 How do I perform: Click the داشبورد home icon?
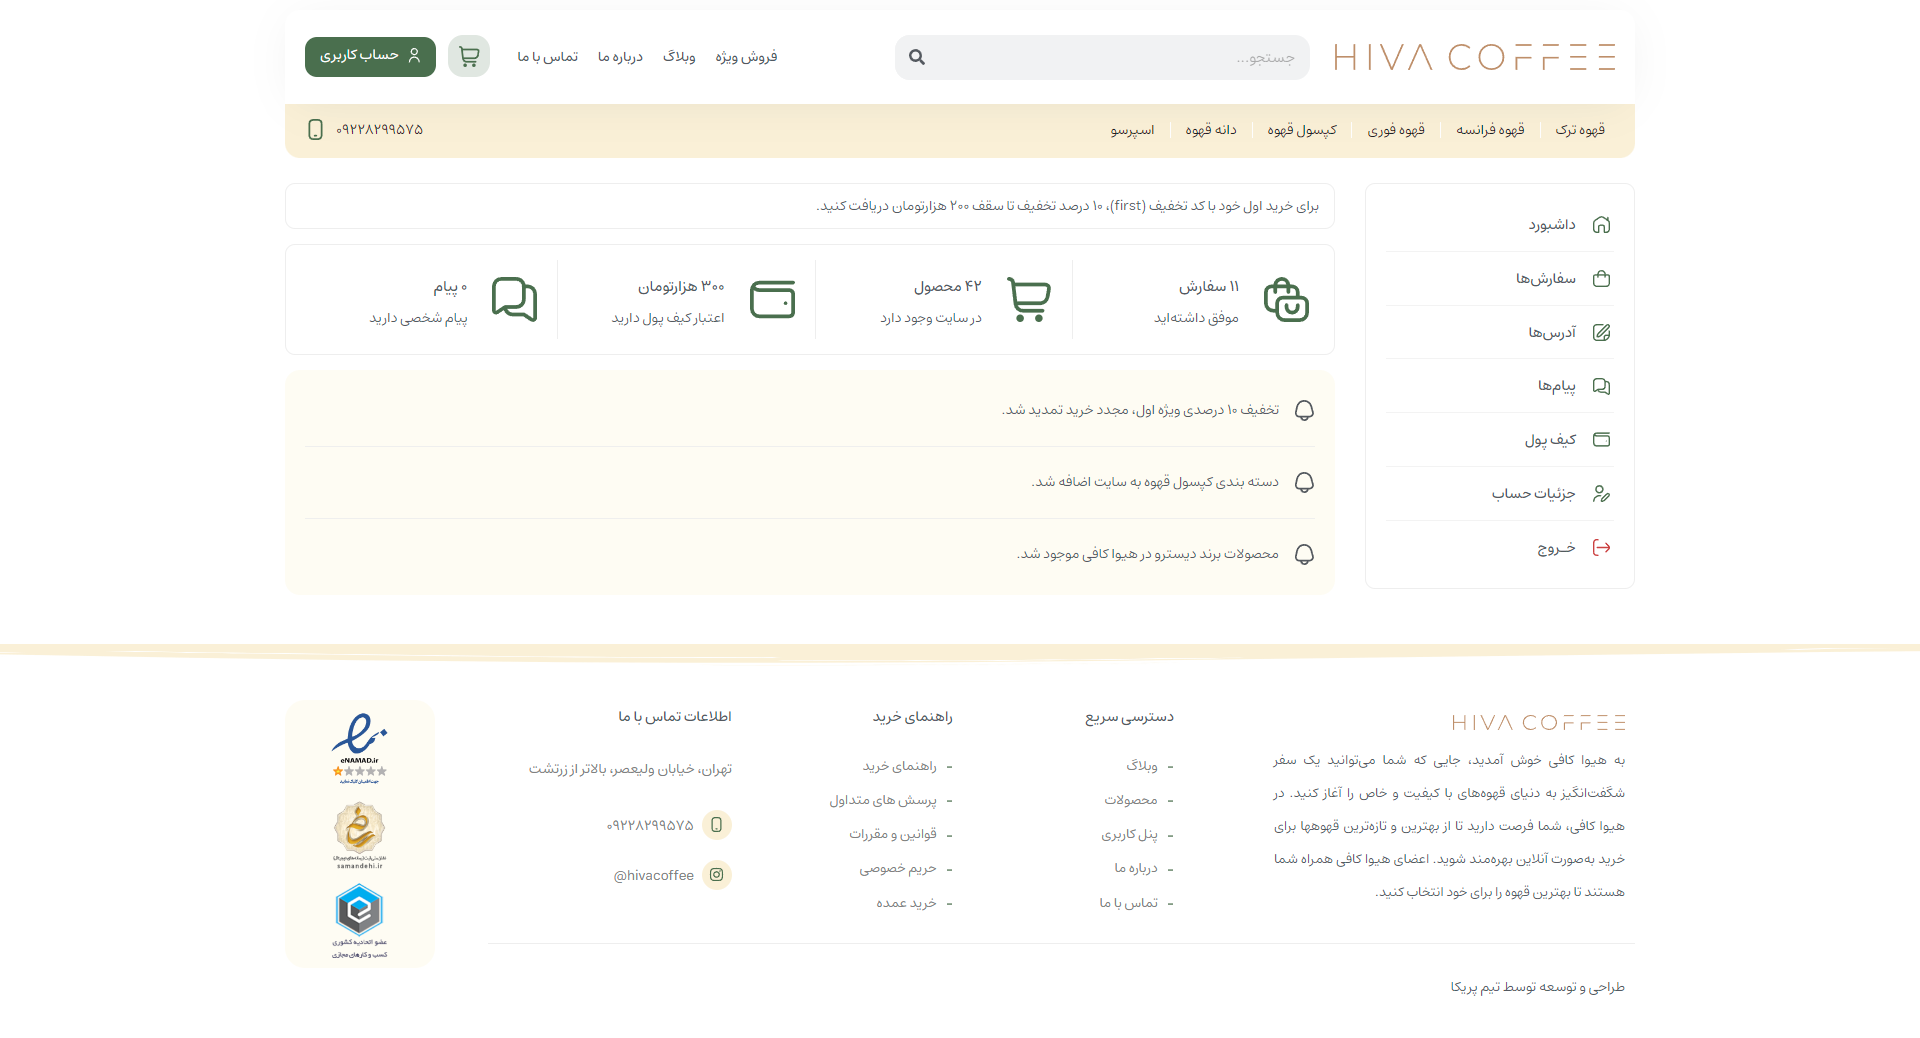[1601, 225]
